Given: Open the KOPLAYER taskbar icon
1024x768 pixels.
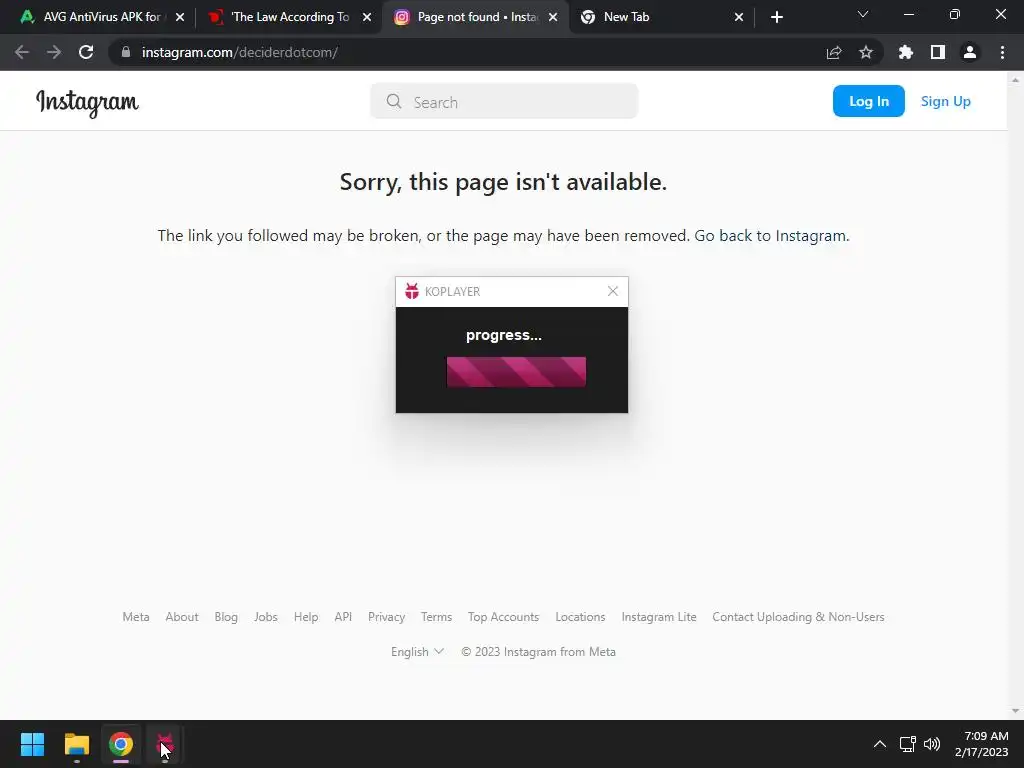Looking at the screenshot, I should pos(165,744).
